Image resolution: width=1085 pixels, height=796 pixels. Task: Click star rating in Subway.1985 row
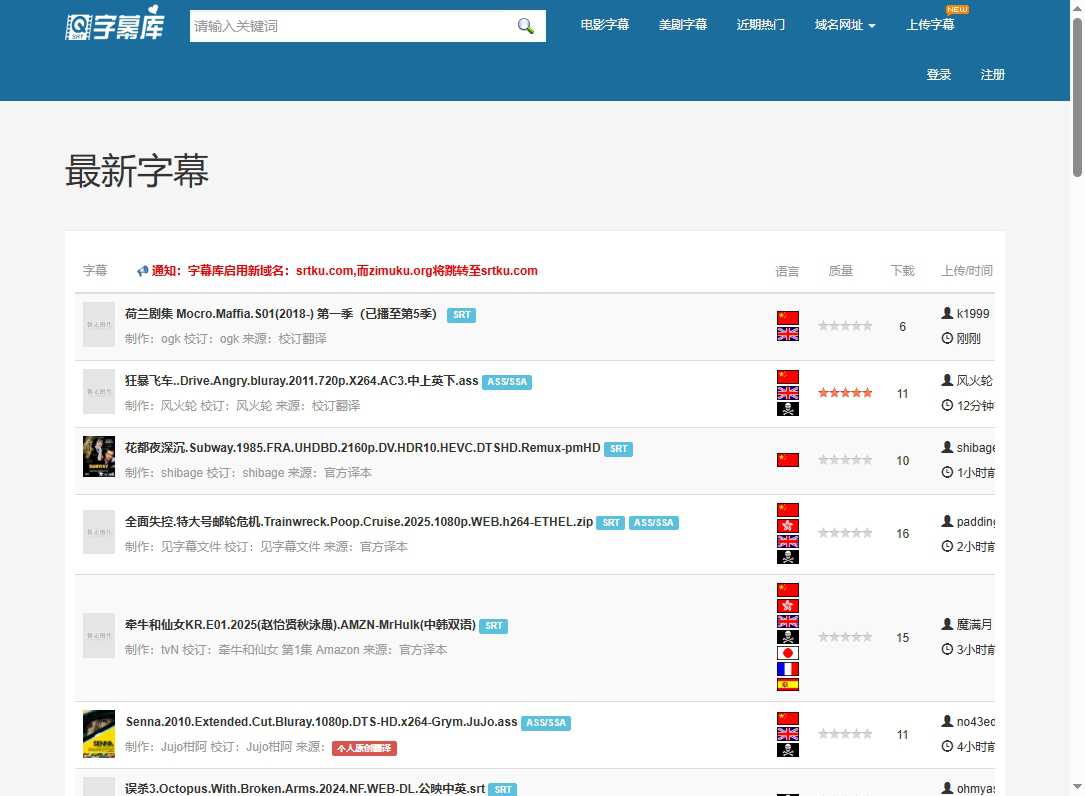point(845,460)
